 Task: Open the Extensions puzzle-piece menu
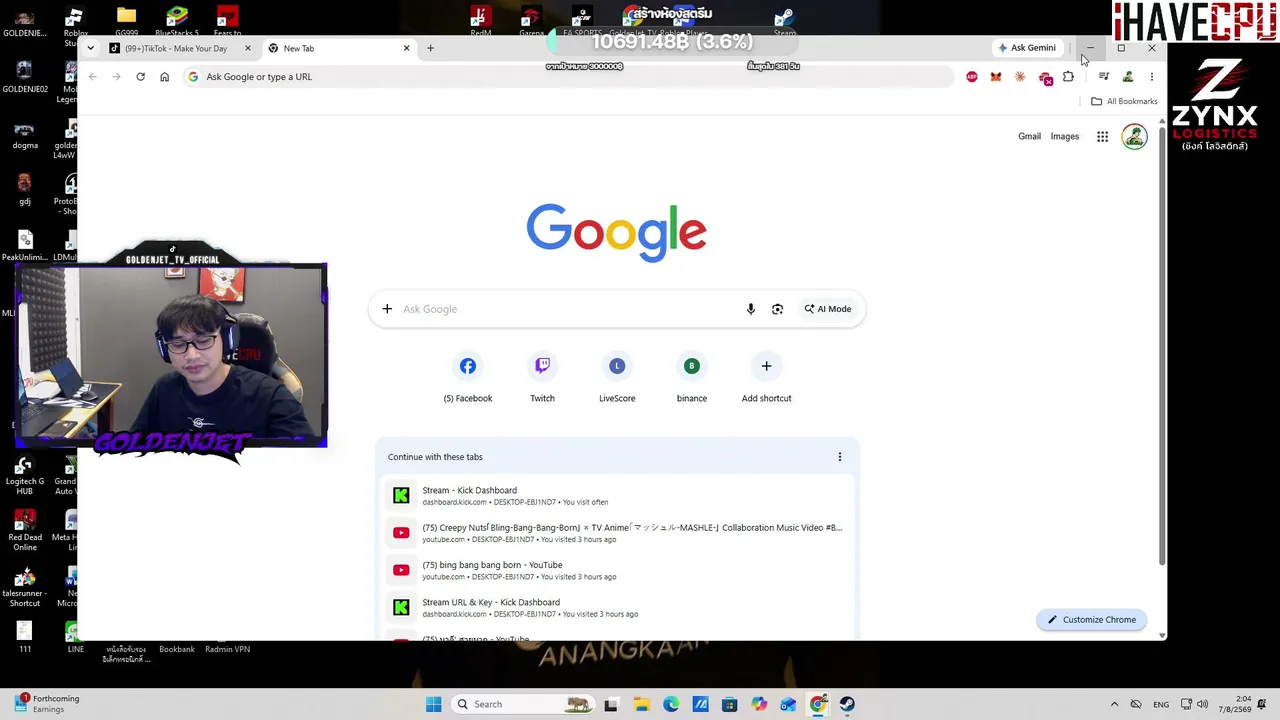tap(1068, 77)
